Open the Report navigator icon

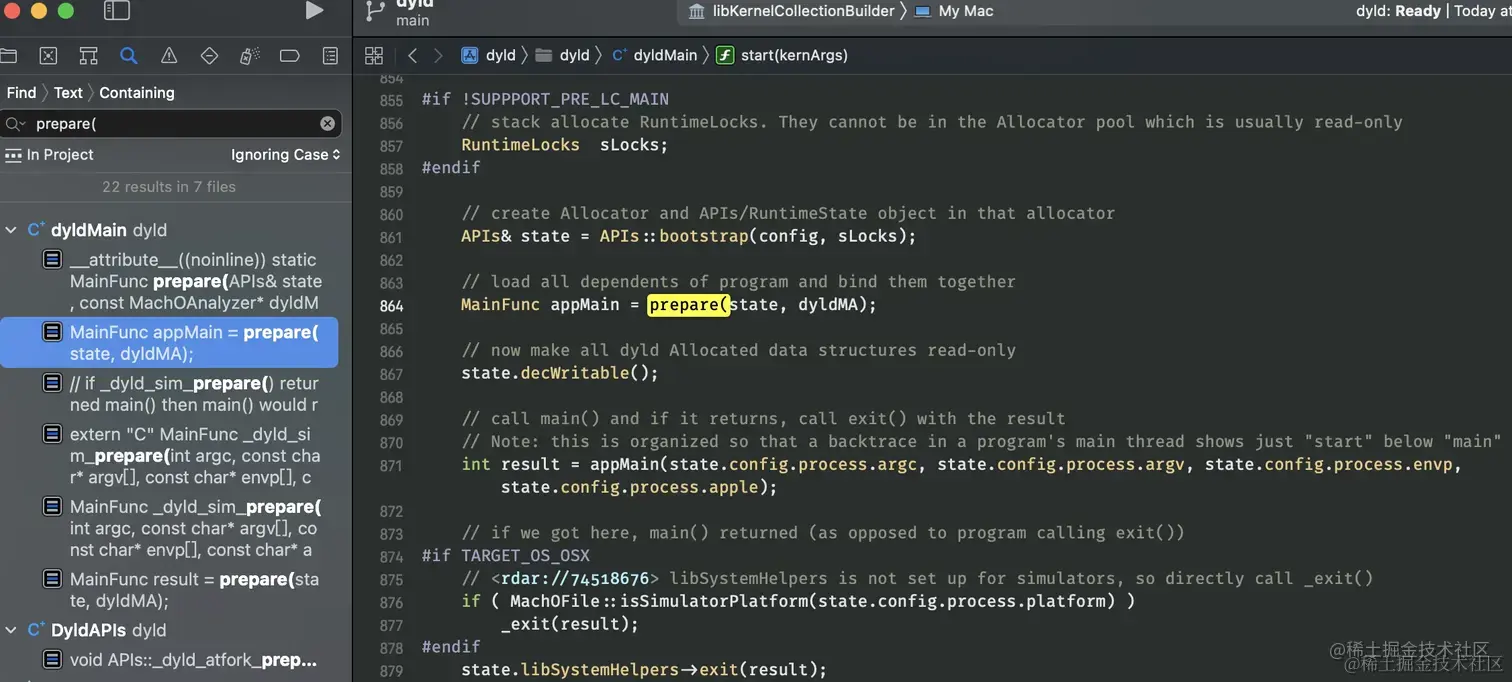tap(330, 56)
